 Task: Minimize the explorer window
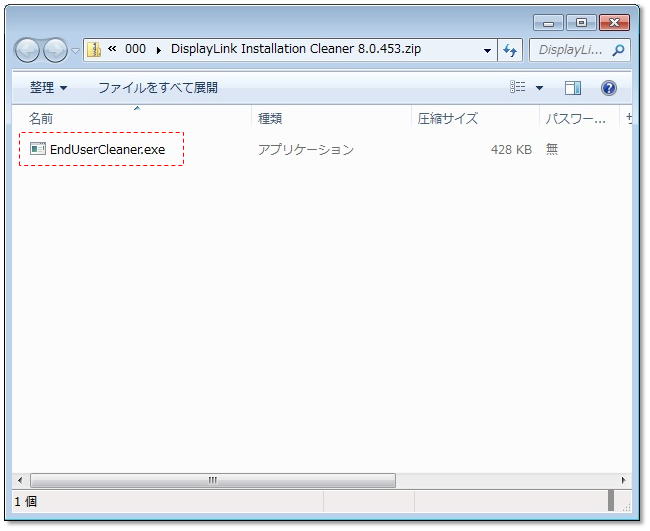(x=548, y=23)
